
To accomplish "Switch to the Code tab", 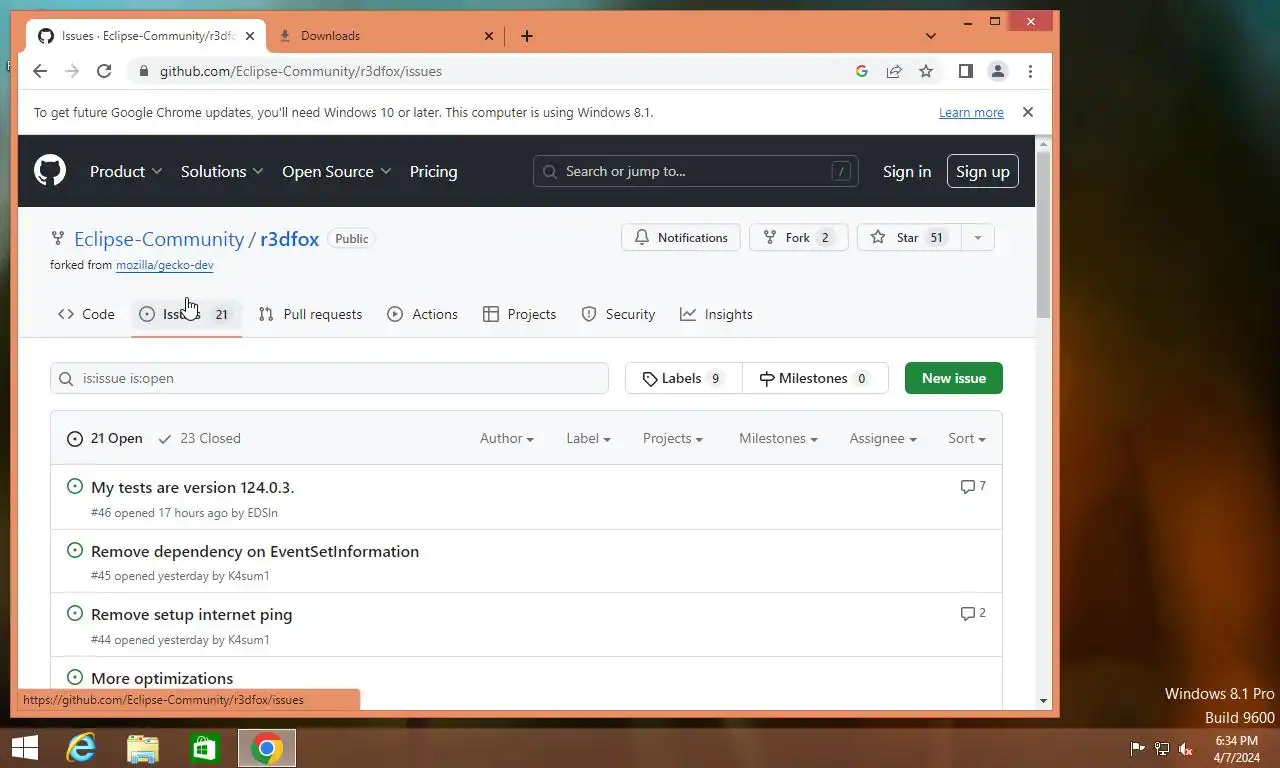I will point(86,314).
